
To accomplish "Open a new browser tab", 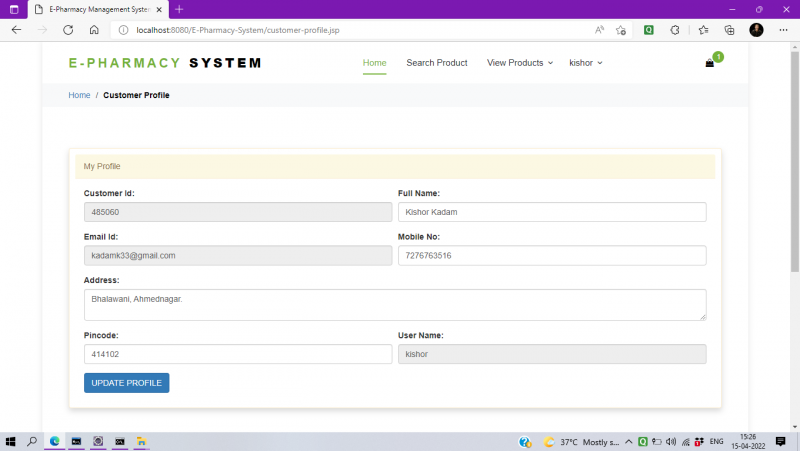I will 179,9.
